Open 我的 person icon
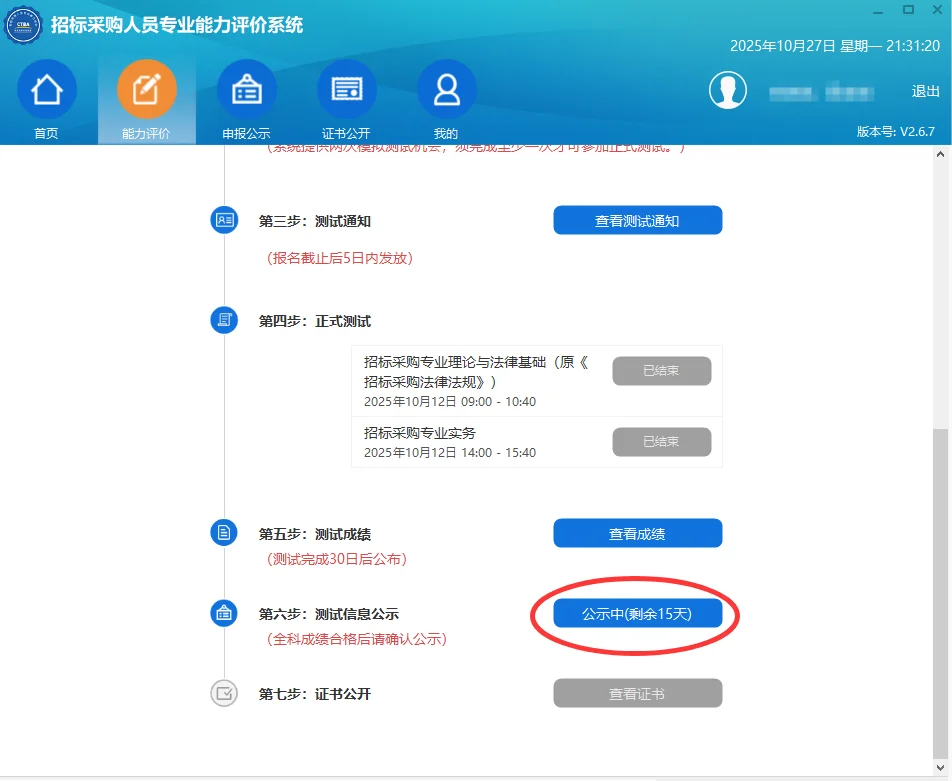Screen dimensions: 952x781 (x=446, y=89)
